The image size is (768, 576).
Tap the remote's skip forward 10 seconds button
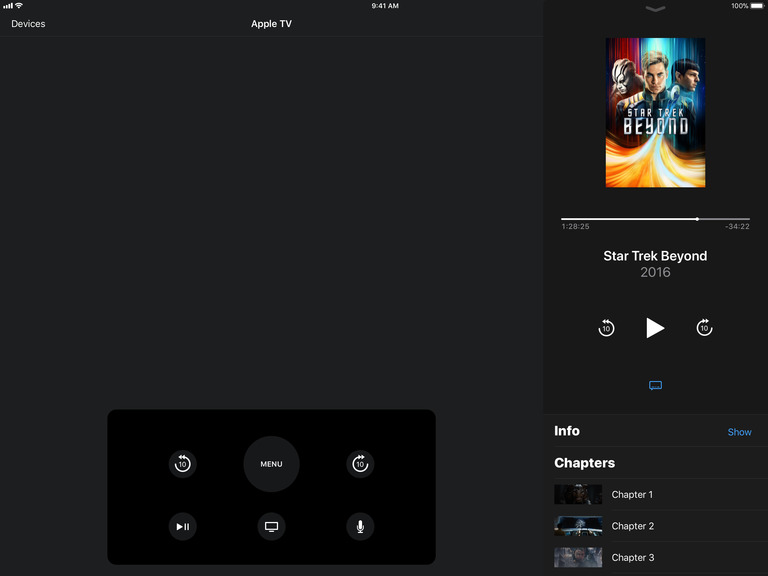(x=360, y=463)
